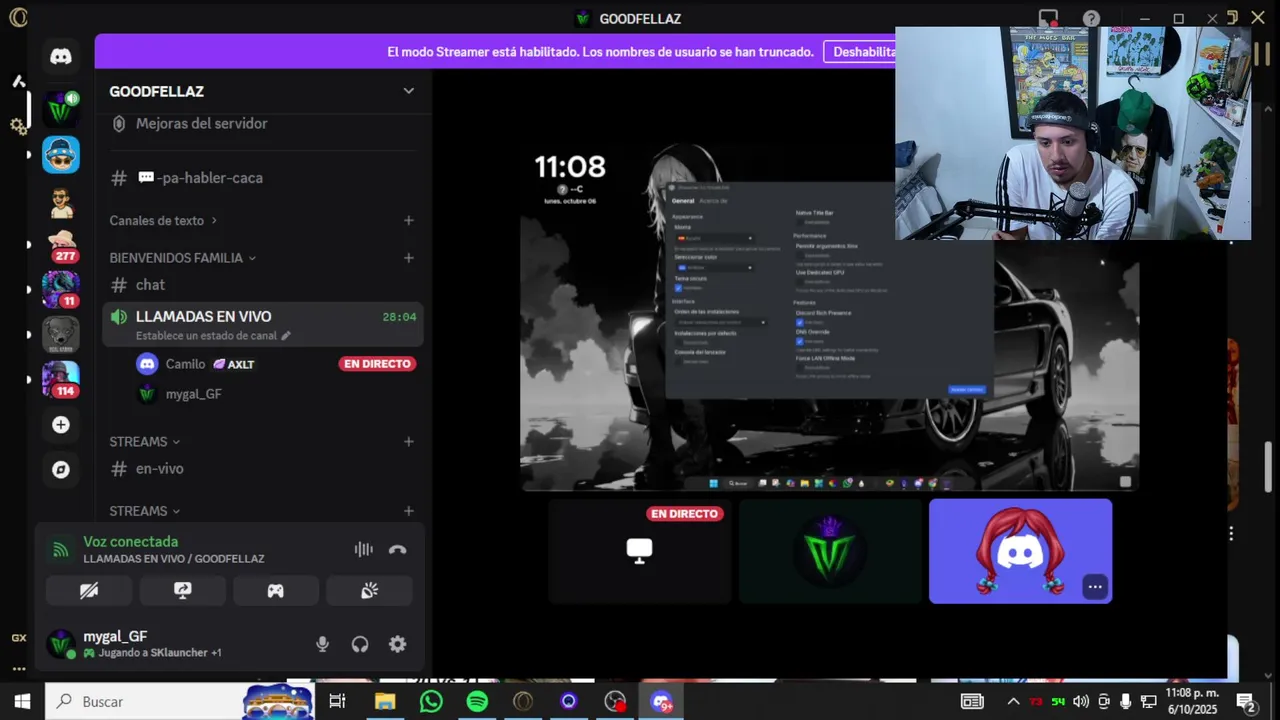Screen dimensions: 1280x720
Task: Toggle headphone deafen
Action: (x=360, y=644)
